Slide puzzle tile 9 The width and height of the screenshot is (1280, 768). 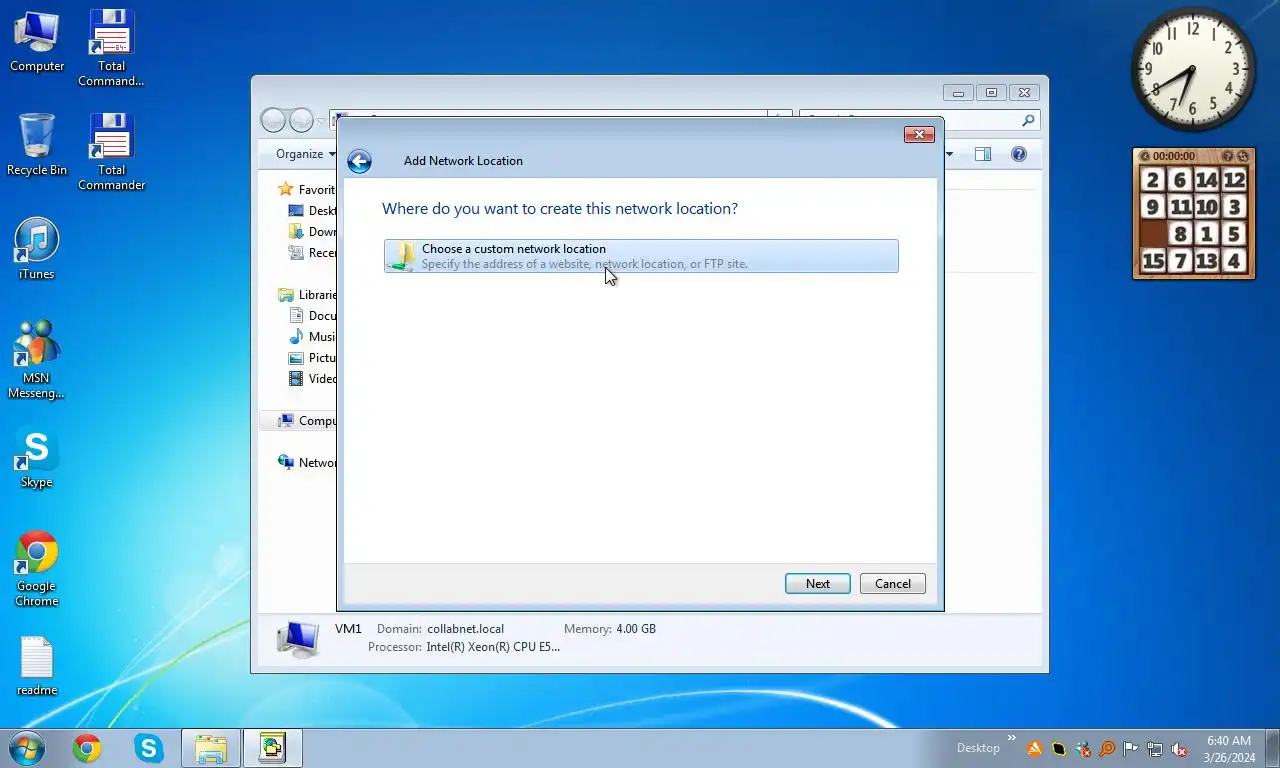point(1153,207)
